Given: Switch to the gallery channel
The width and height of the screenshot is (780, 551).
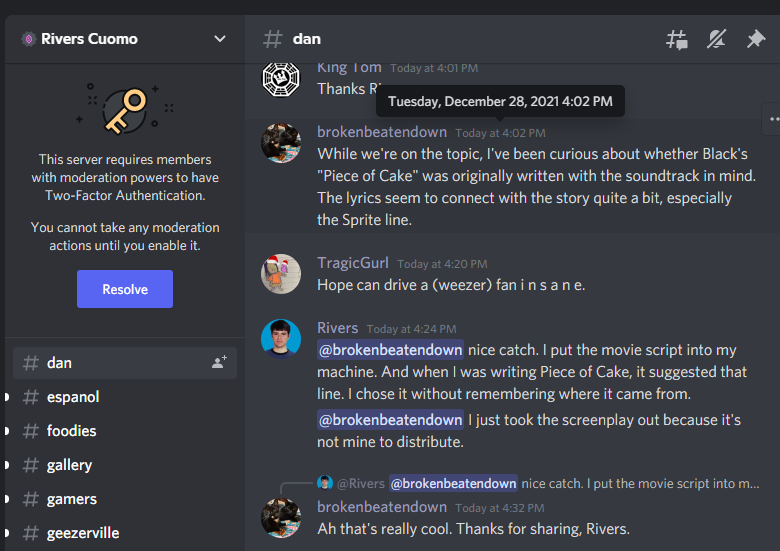Looking at the screenshot, I should tap(69, 465).
